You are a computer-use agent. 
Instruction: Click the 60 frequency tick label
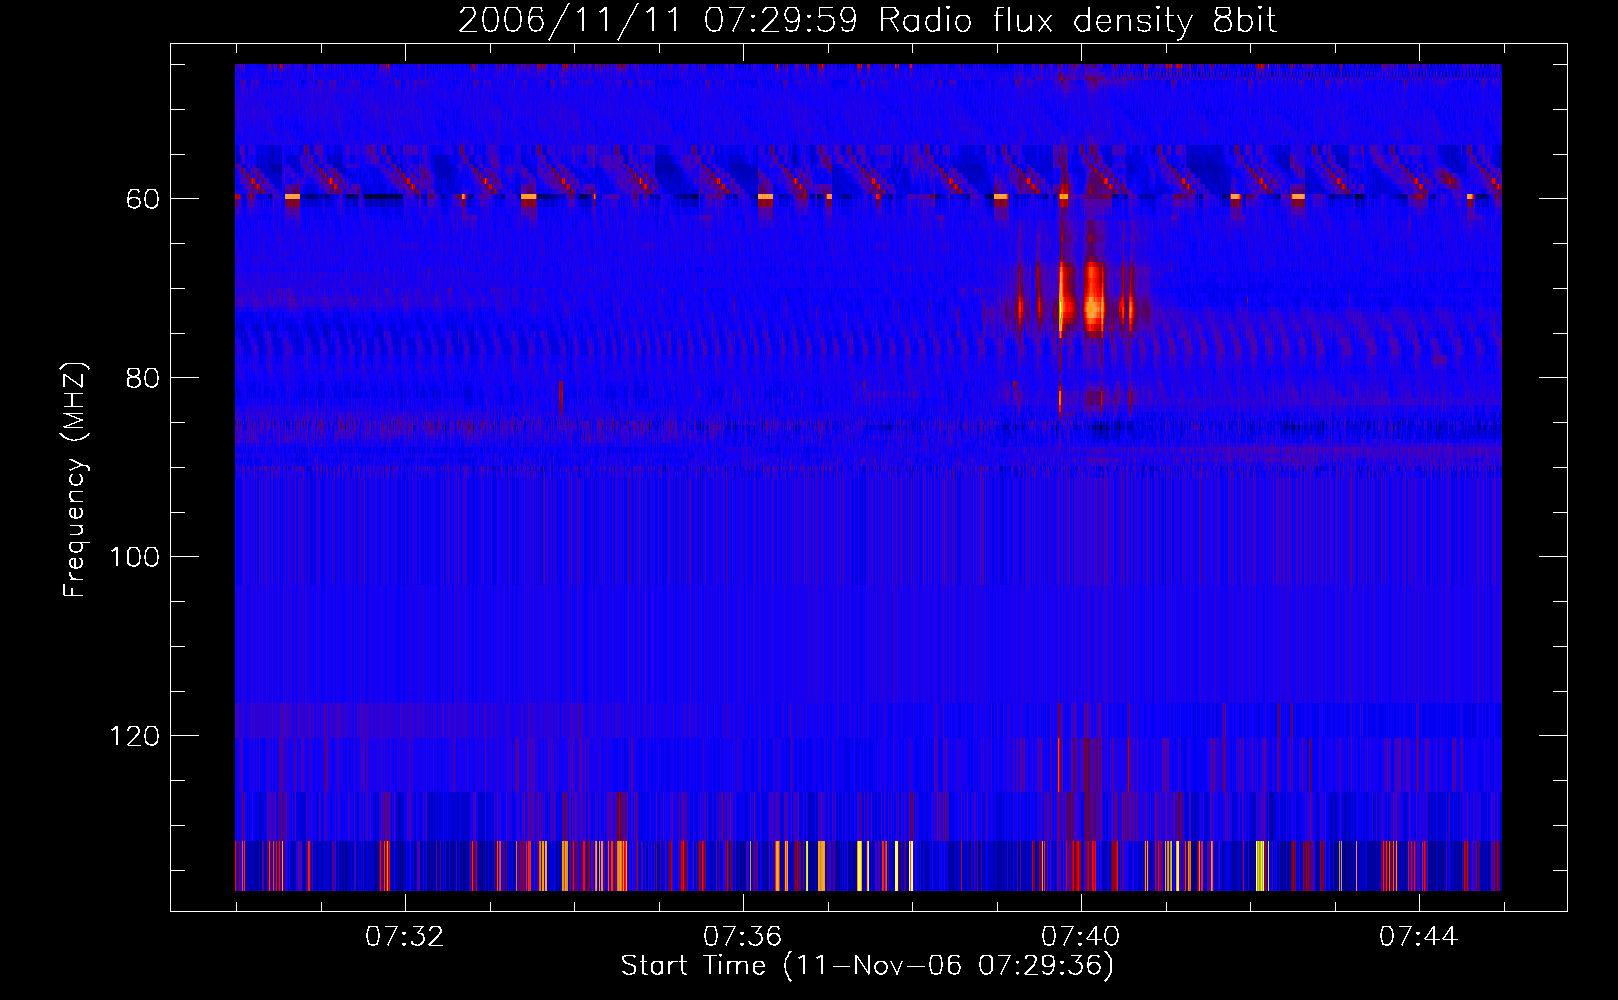[x=142, y=199]
